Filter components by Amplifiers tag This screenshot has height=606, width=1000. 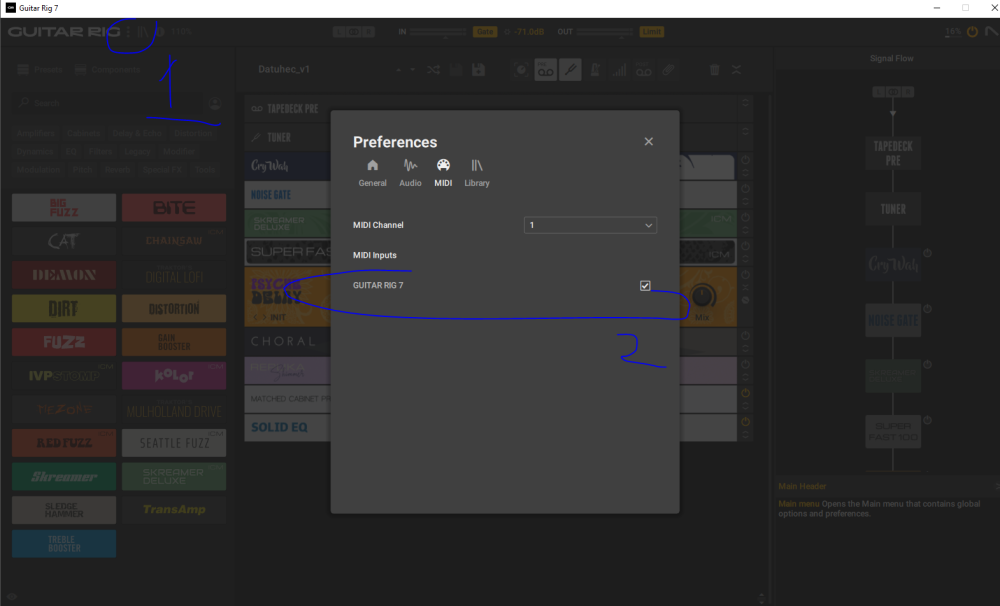click(x=36, y=133)
